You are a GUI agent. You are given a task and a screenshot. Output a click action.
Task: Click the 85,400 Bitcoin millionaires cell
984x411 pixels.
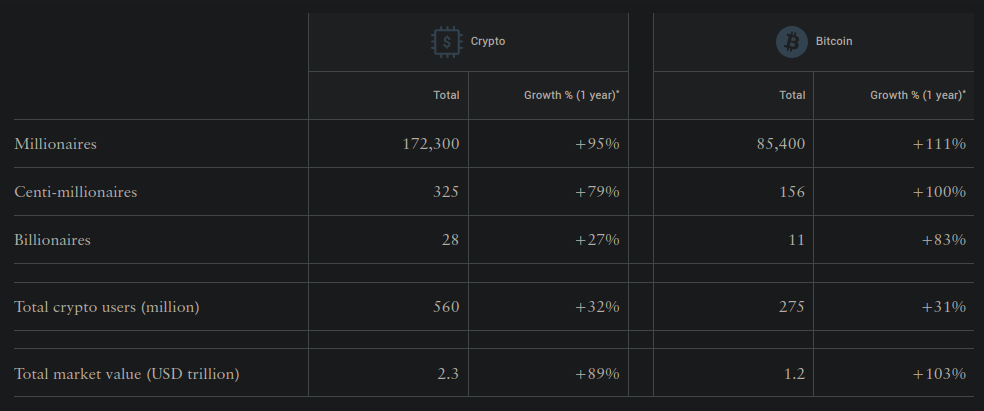781,144
